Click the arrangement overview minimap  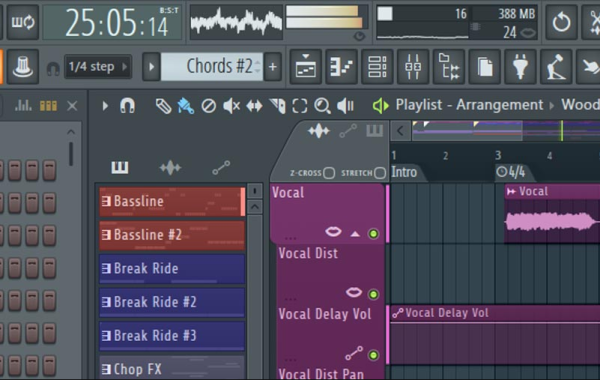[506, 131]
